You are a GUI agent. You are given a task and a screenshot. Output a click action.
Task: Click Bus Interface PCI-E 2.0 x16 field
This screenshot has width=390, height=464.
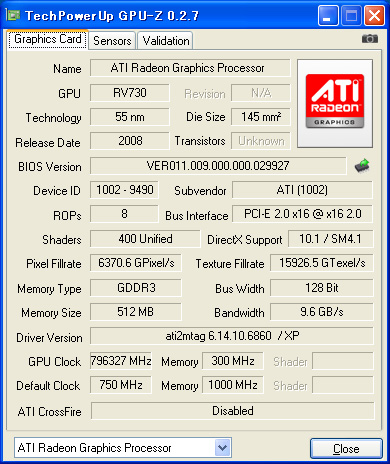pos(302,214)
